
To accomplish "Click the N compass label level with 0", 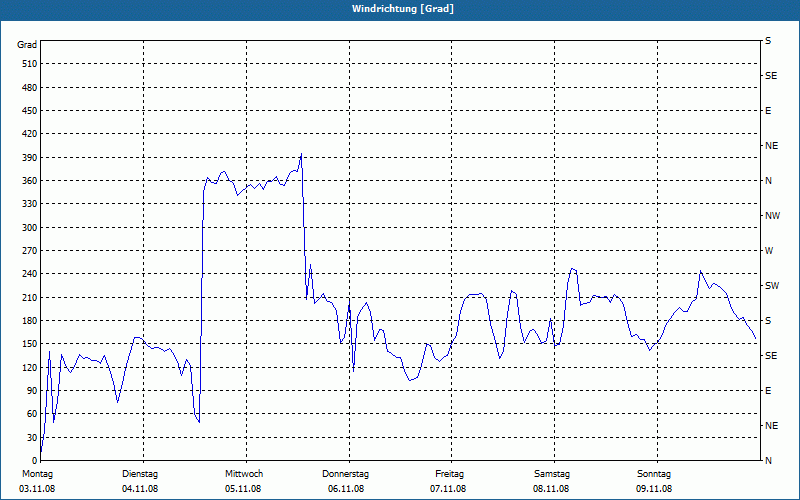I will [768, 461].
